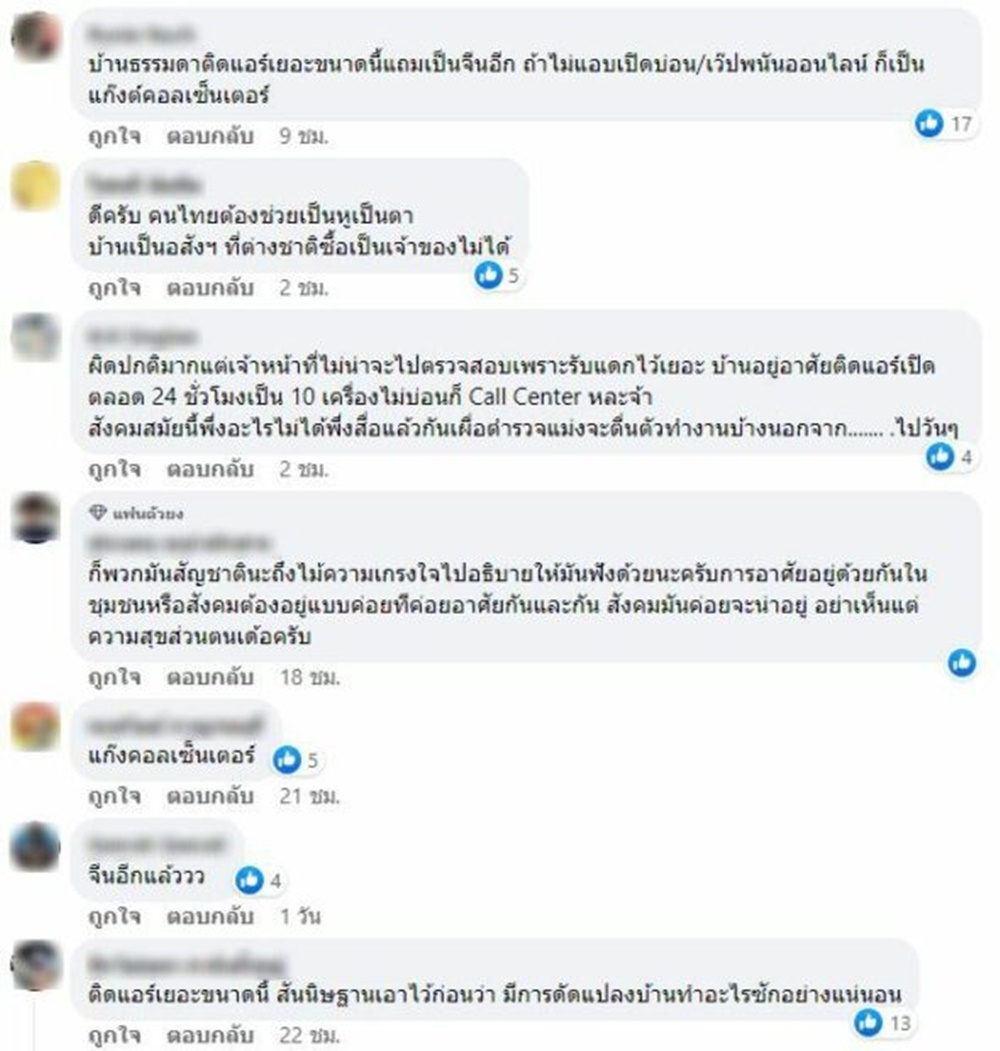Click the like icon on the Call Center comment

tap(940, 456)
